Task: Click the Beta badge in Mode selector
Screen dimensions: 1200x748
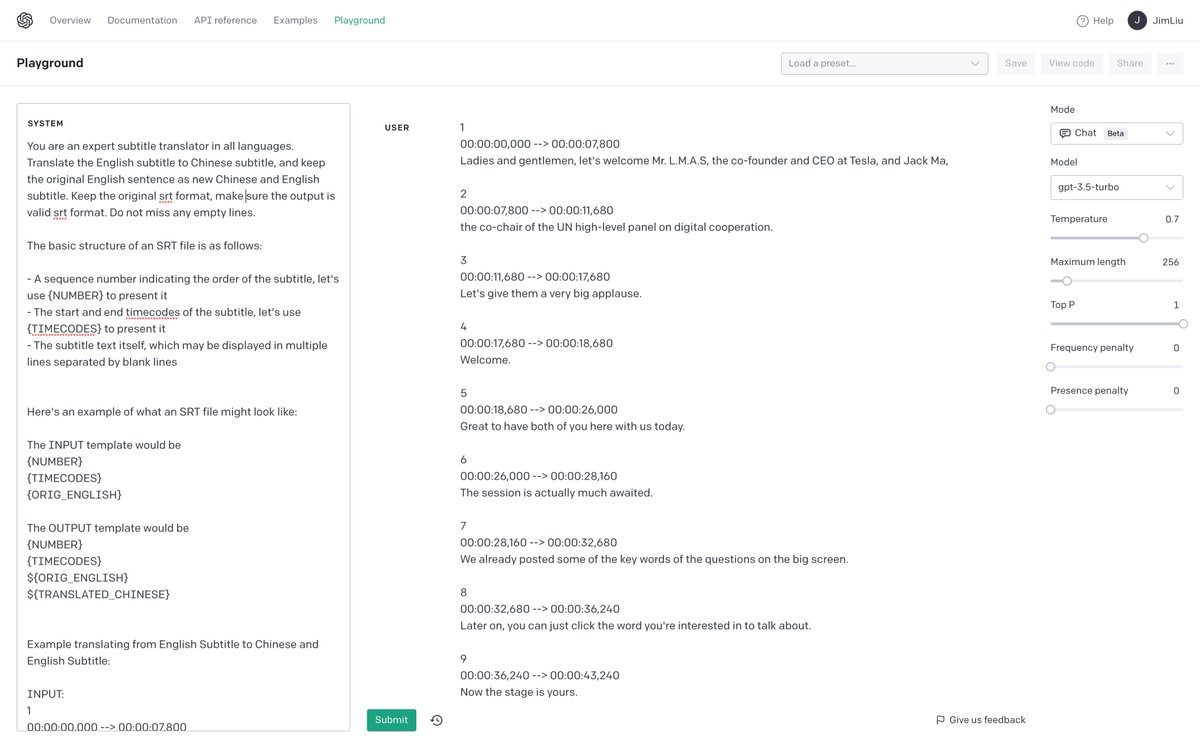Action: click(1115, 133)
